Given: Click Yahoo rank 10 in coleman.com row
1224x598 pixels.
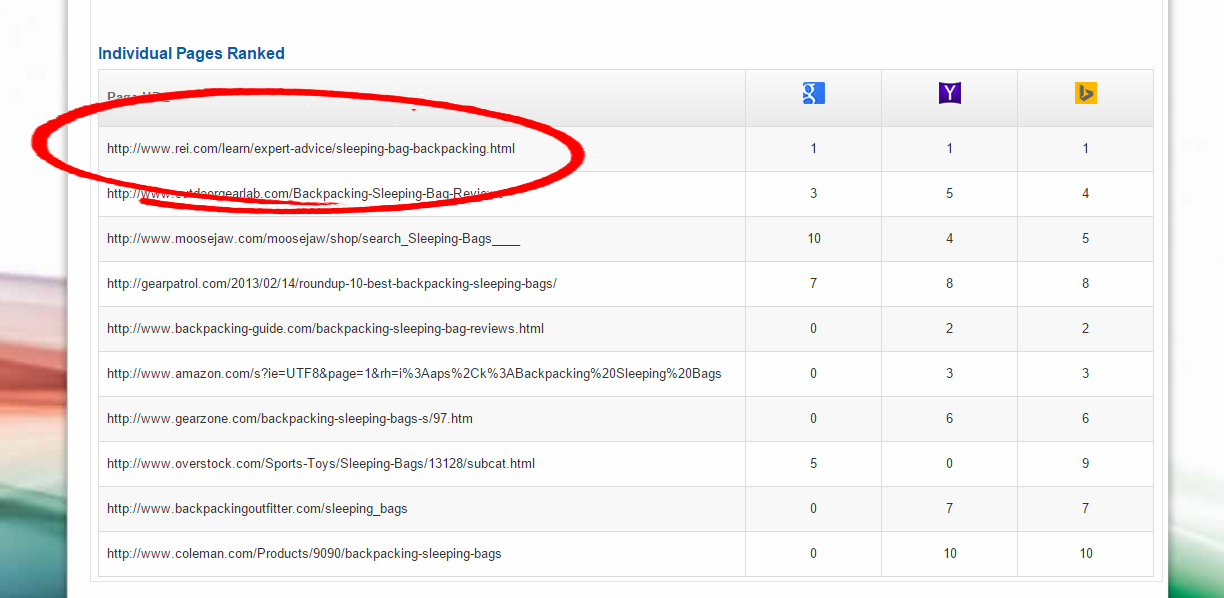Looking at the screenshot, I should coord(950,554).
